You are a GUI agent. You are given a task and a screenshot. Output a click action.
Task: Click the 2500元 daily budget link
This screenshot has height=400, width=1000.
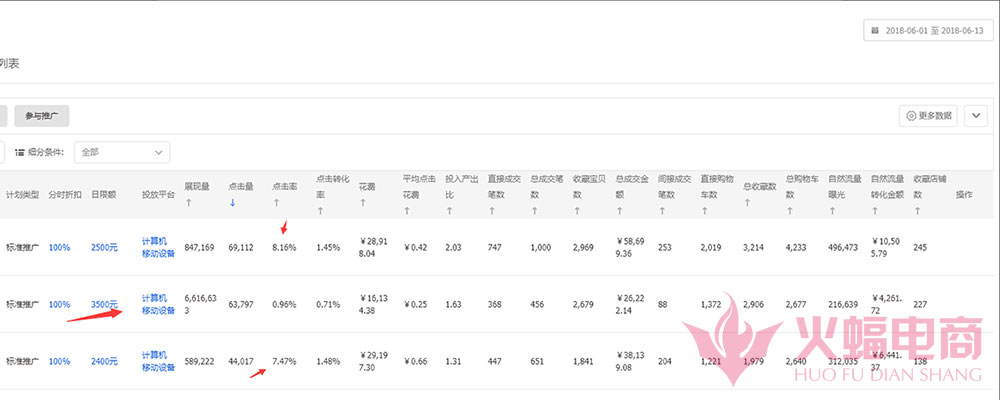pyautogui.click(x=104, y=247)
